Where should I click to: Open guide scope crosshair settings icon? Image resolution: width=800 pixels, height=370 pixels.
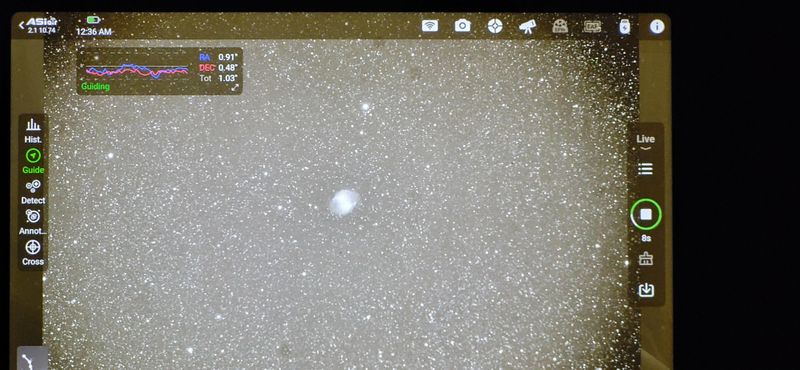point(495,26)
